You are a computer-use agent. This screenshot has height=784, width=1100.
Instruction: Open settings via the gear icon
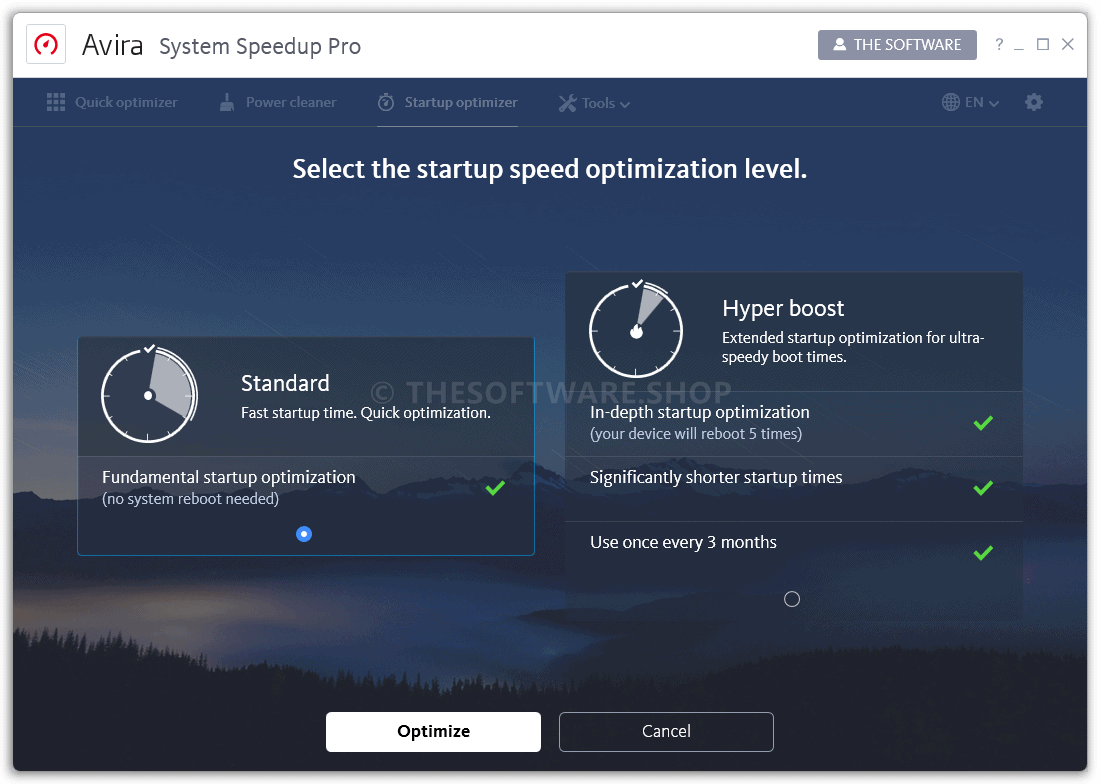[x=1033, y=102]
